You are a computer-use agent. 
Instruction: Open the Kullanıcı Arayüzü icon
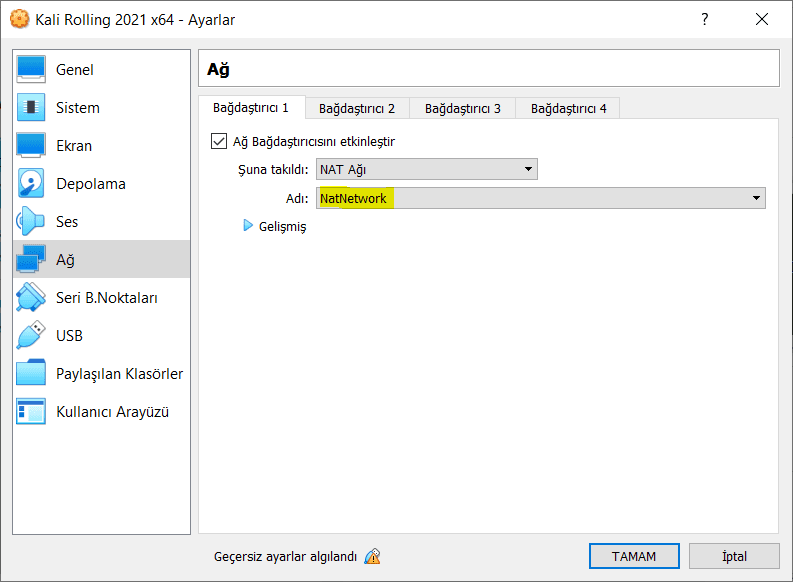click(x=31, y=411)
